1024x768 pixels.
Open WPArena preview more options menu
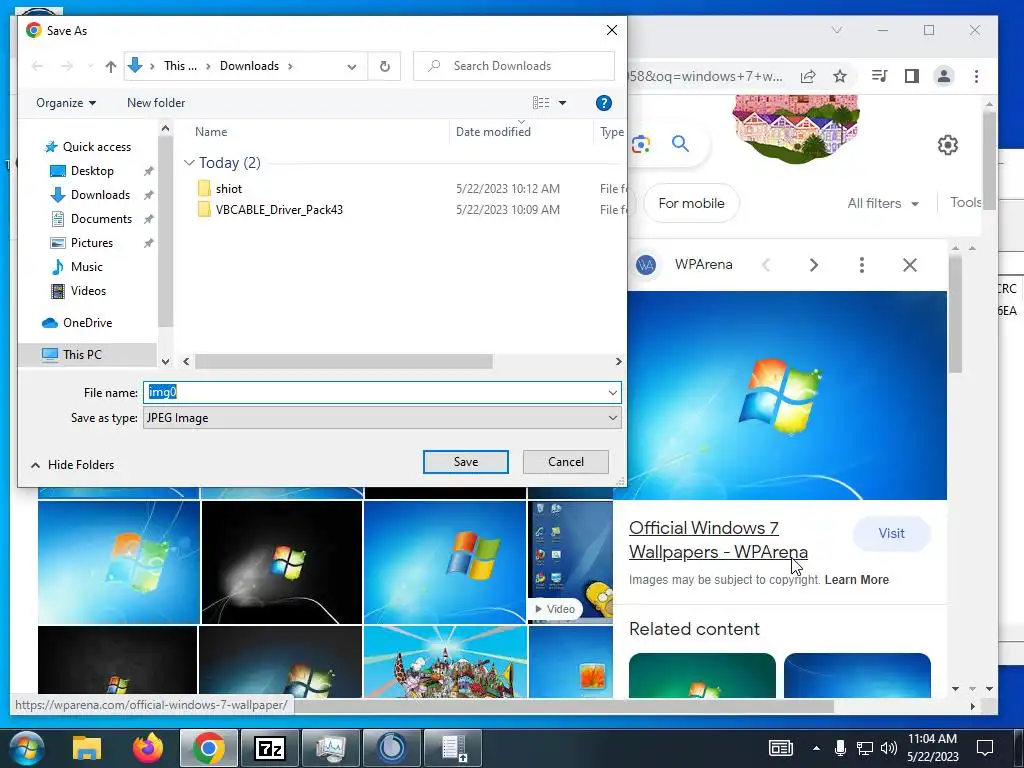[x=862, y=264]
